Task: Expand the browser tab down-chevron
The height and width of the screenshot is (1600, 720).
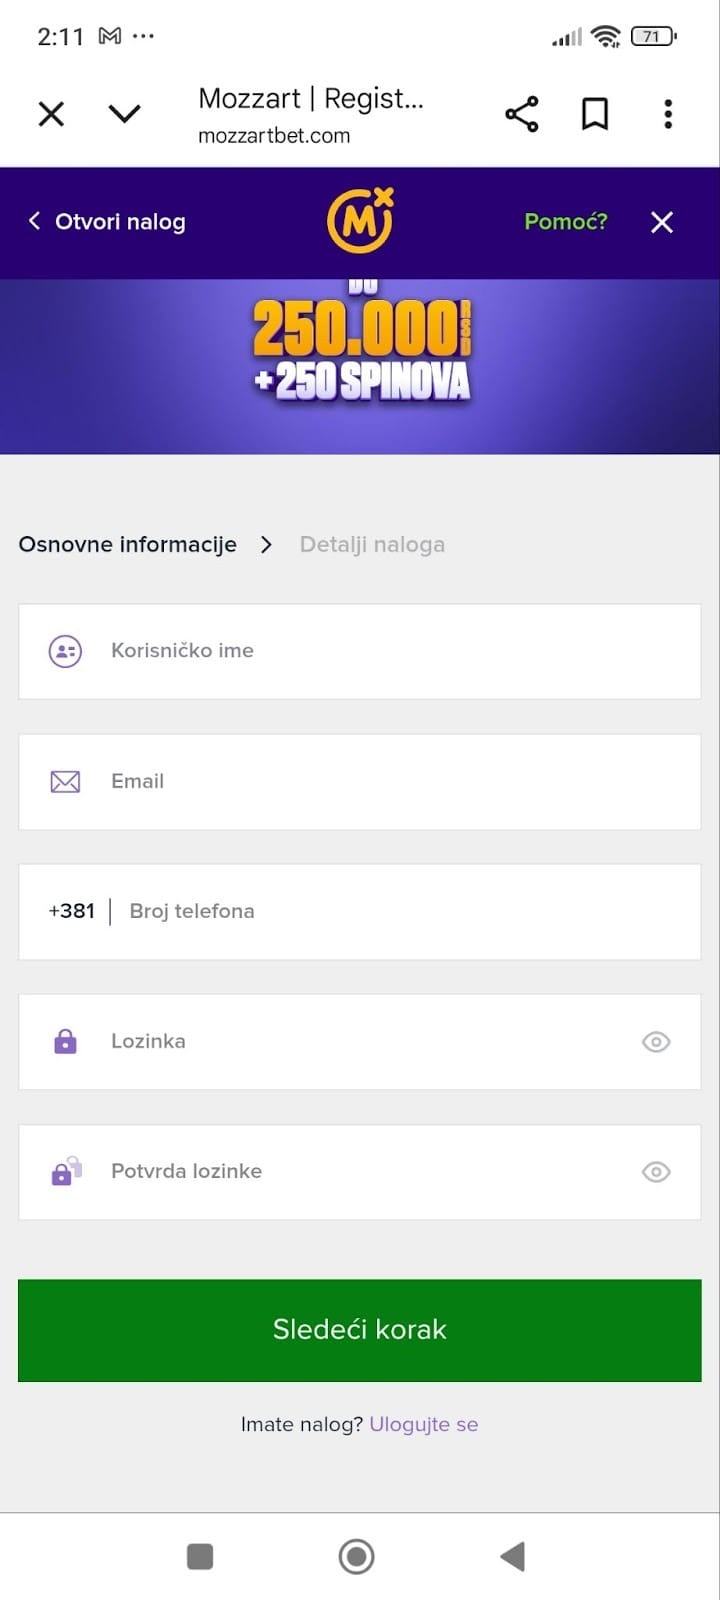Action: pos(125,114)
